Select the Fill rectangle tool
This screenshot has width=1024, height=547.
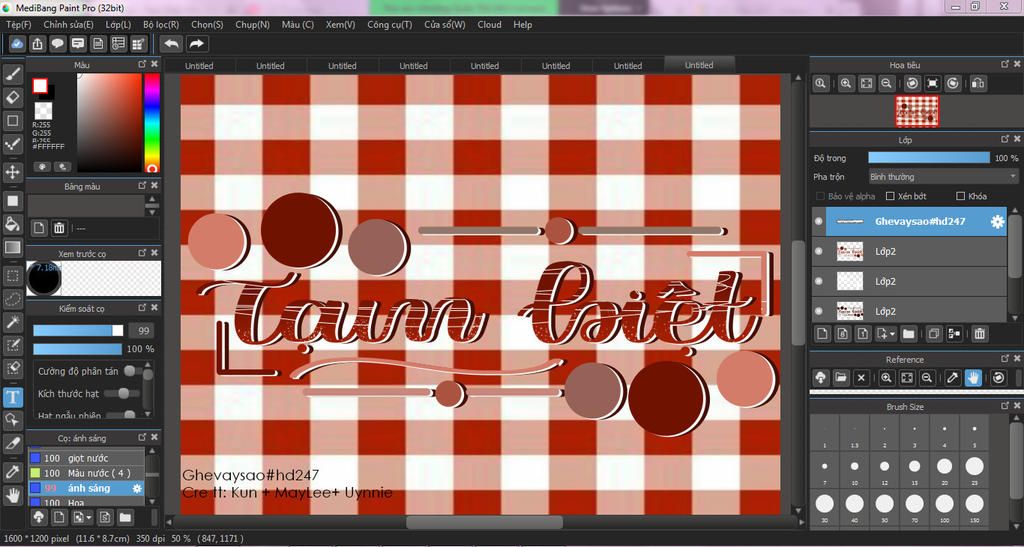click(x=12, y=201)
